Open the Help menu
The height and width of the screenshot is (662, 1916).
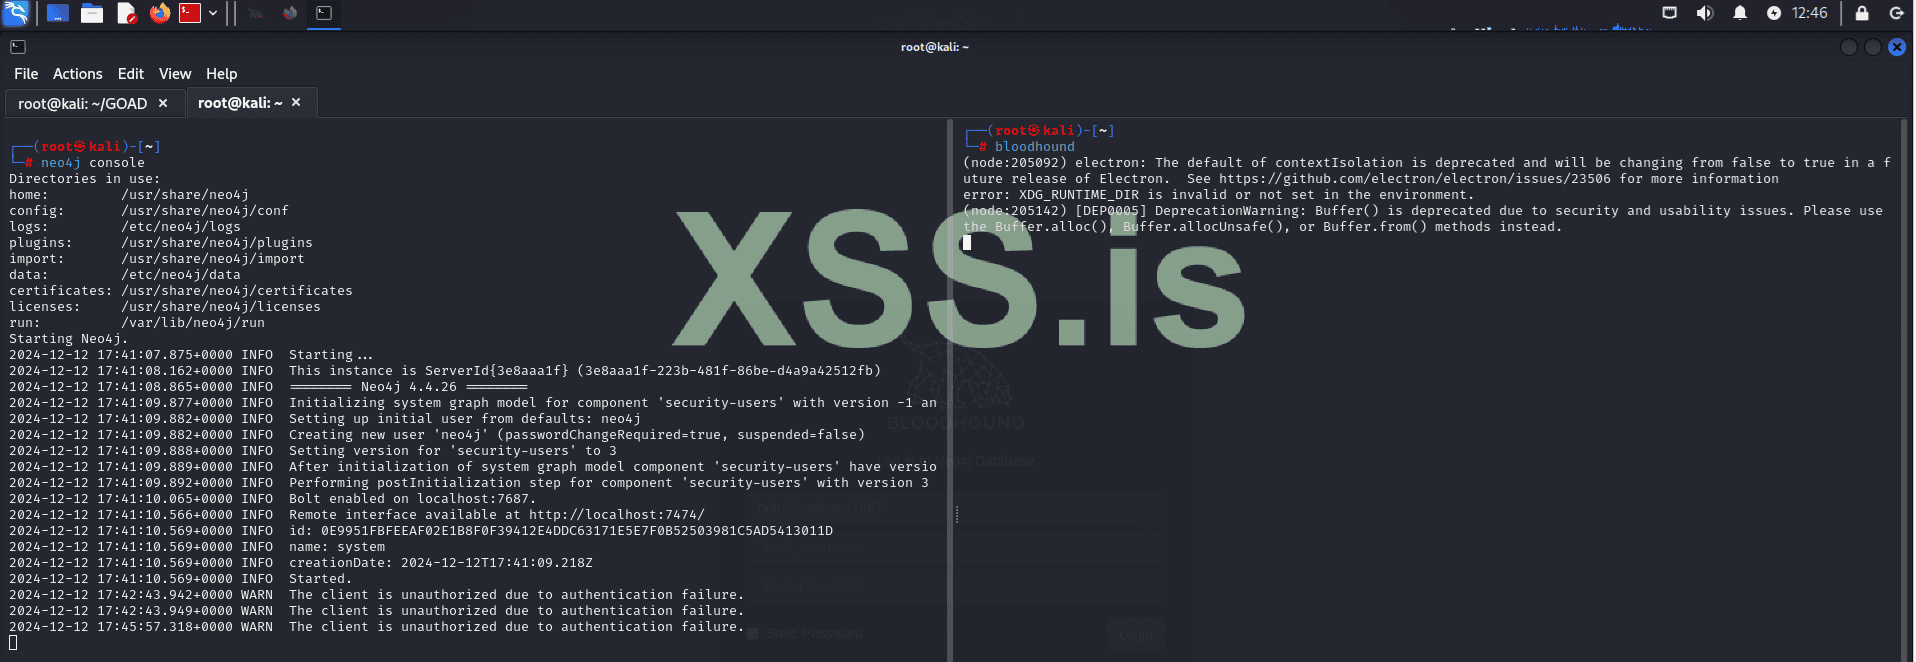click(x=221, y=74)
